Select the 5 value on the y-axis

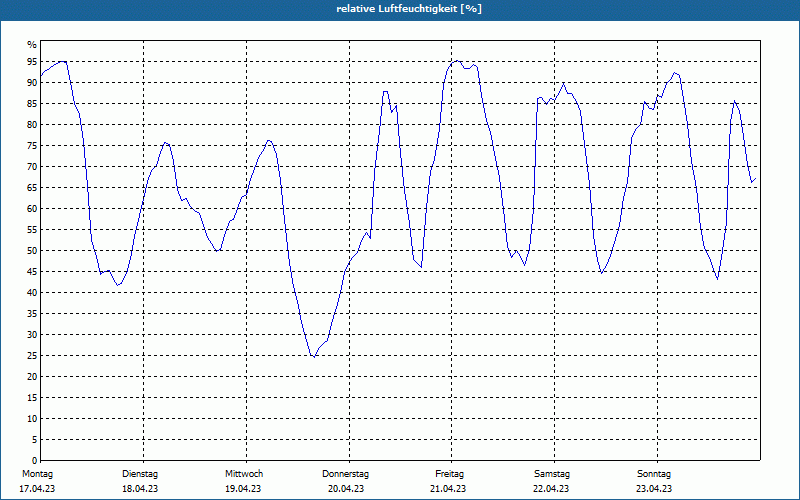[x=35, y=439]
